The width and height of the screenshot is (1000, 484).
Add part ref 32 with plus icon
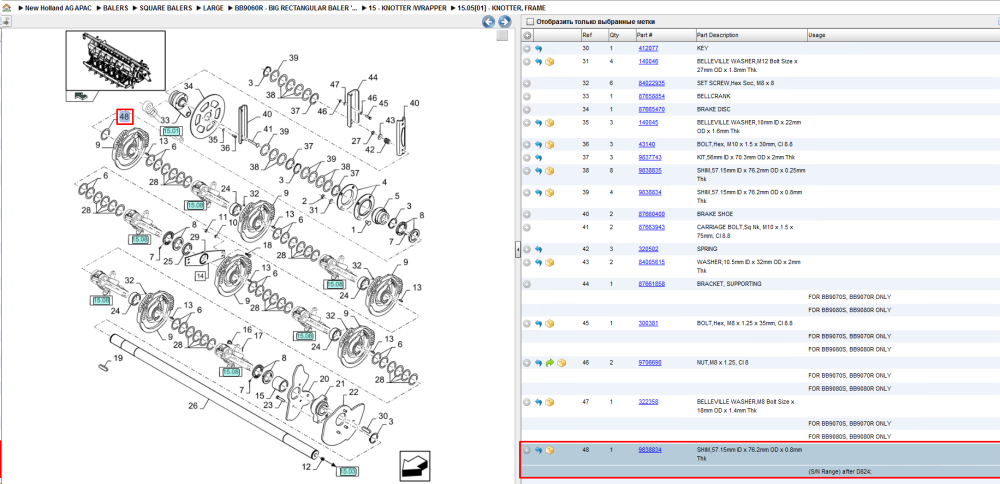[x=527, y=84]
